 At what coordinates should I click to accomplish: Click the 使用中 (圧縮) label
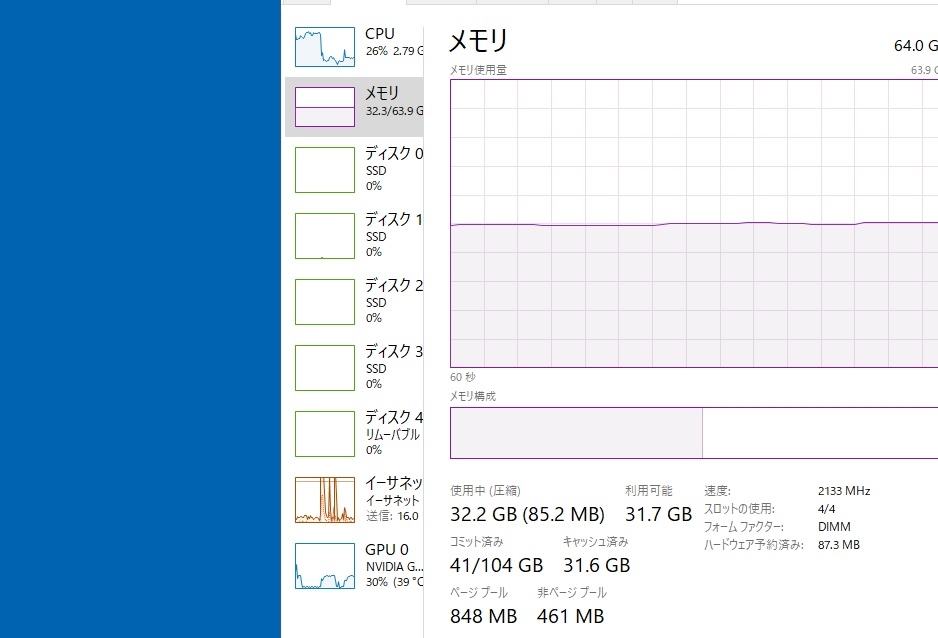(485, 491)
